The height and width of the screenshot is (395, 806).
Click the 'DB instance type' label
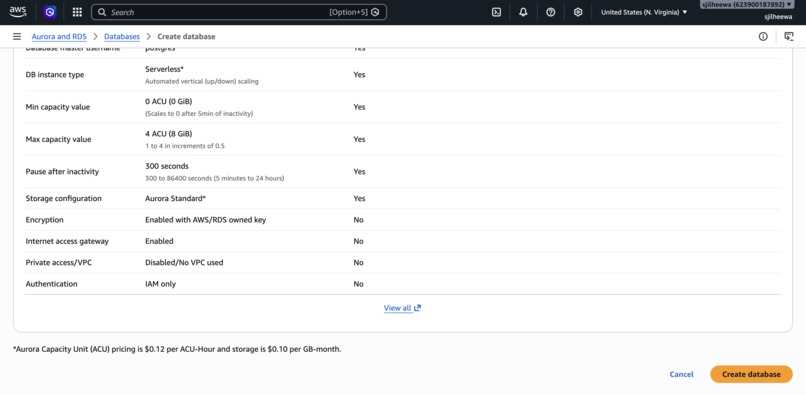tap(55, 75)
